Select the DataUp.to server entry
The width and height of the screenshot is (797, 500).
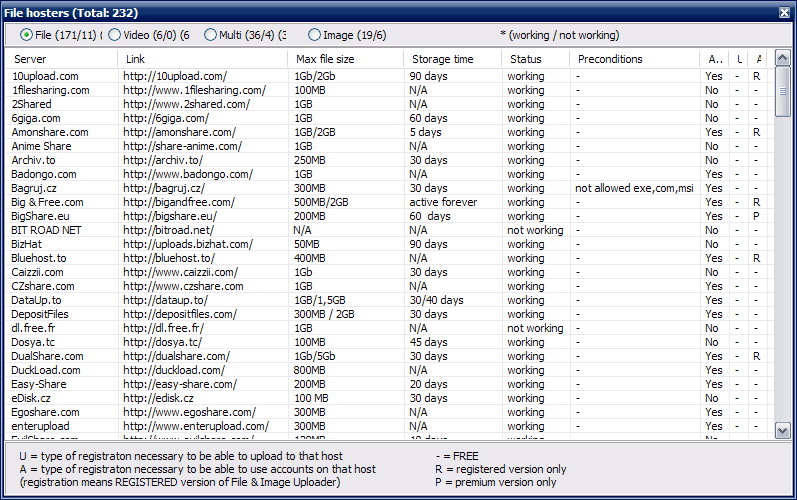[x=36, y=300]
